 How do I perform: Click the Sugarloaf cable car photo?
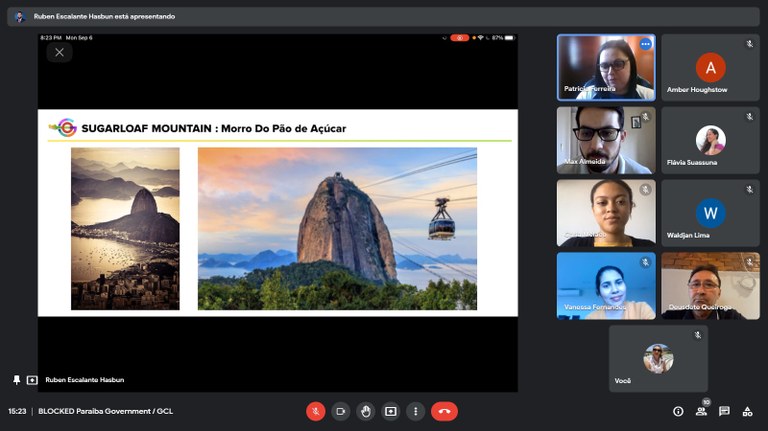337,229
